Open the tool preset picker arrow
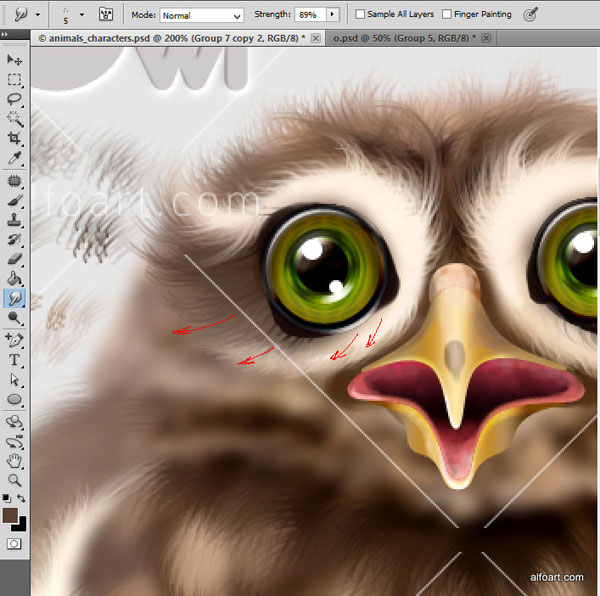The image size is (600, 596). point(38,15)
